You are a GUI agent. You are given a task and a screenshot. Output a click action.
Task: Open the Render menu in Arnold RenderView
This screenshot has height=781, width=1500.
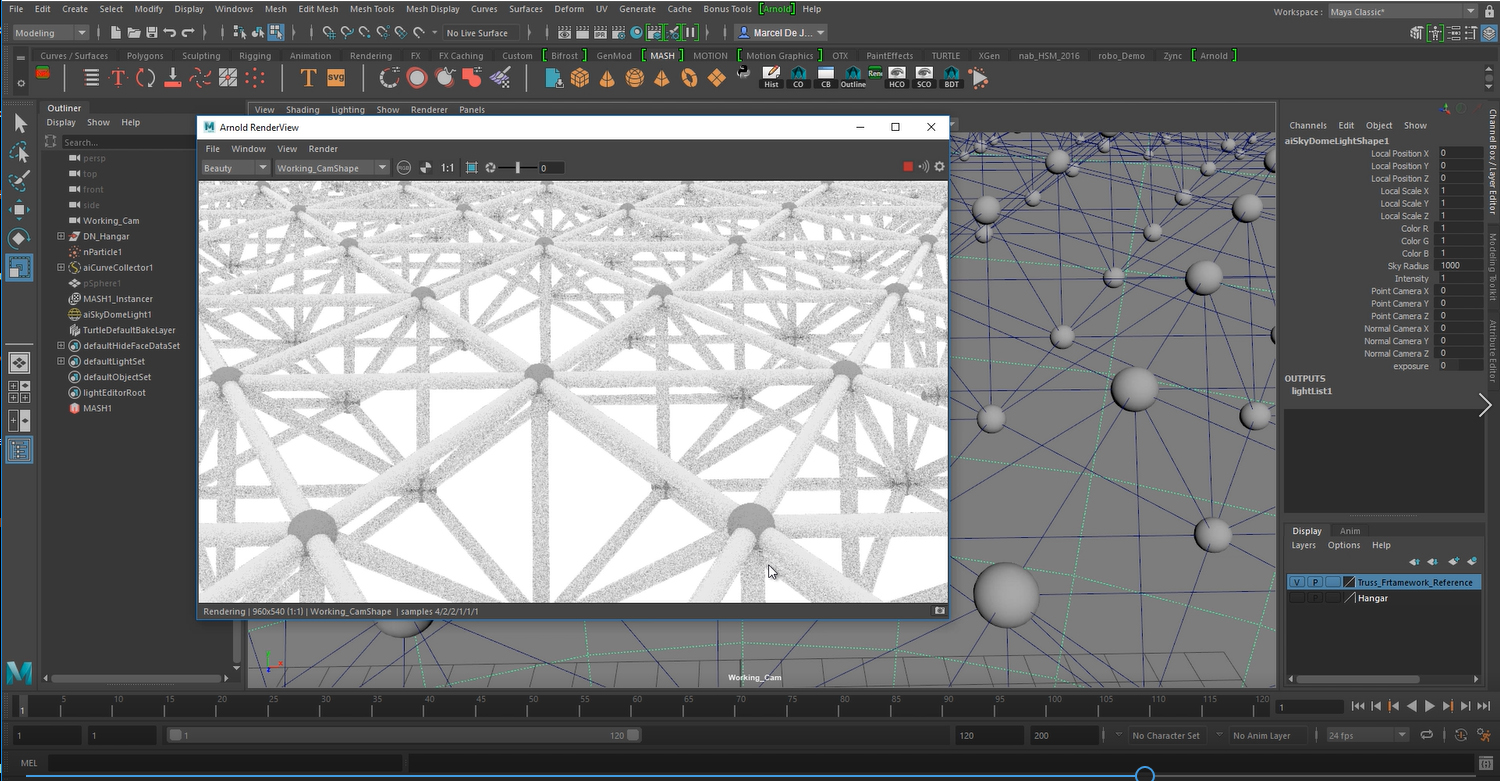pos(323,148)
